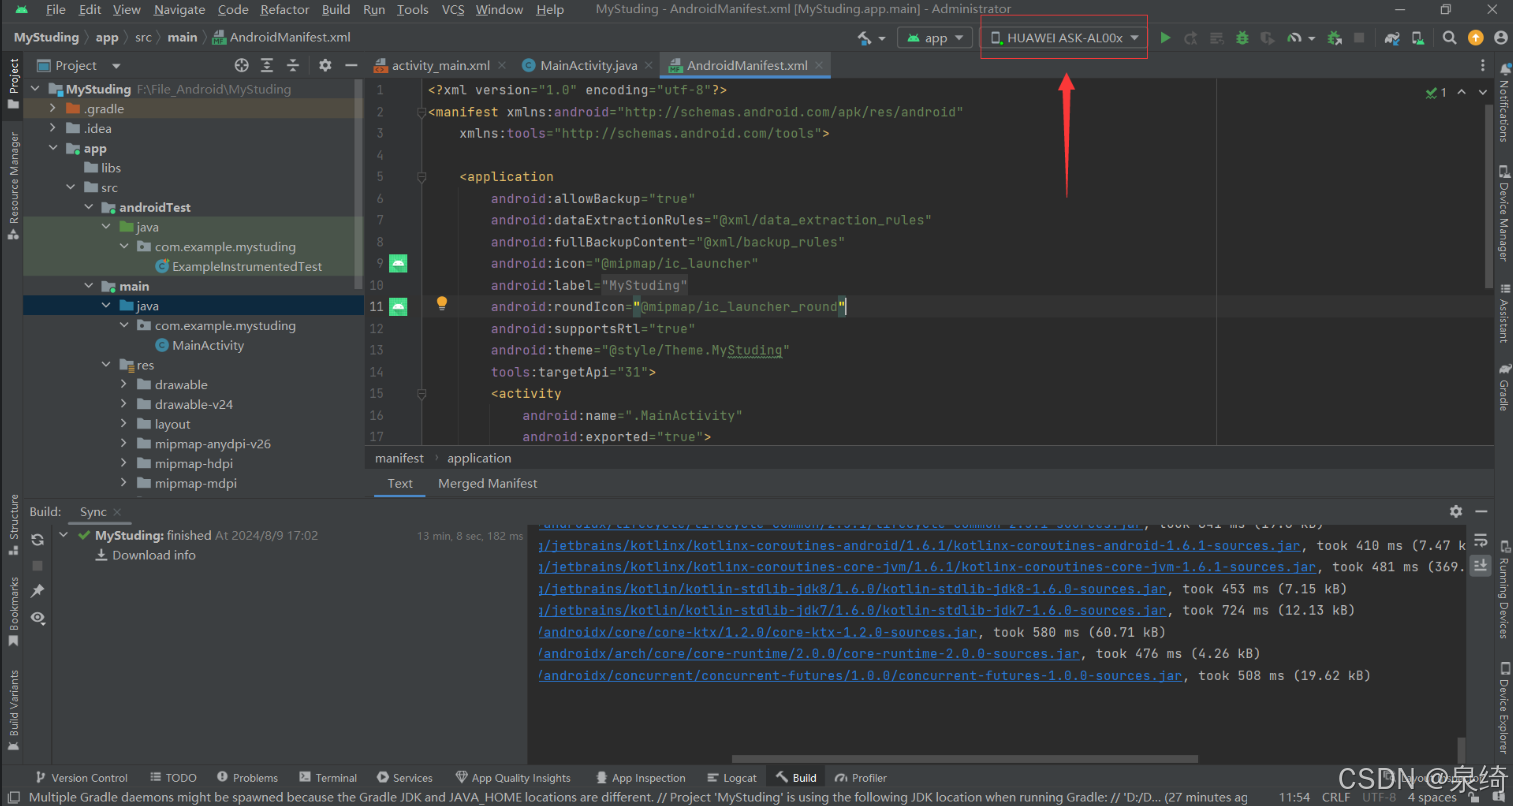Expand the mipmap-hdpi folder
Image resolution: width=1513 pixels, height=806 pixels.
tap(124, 463)
